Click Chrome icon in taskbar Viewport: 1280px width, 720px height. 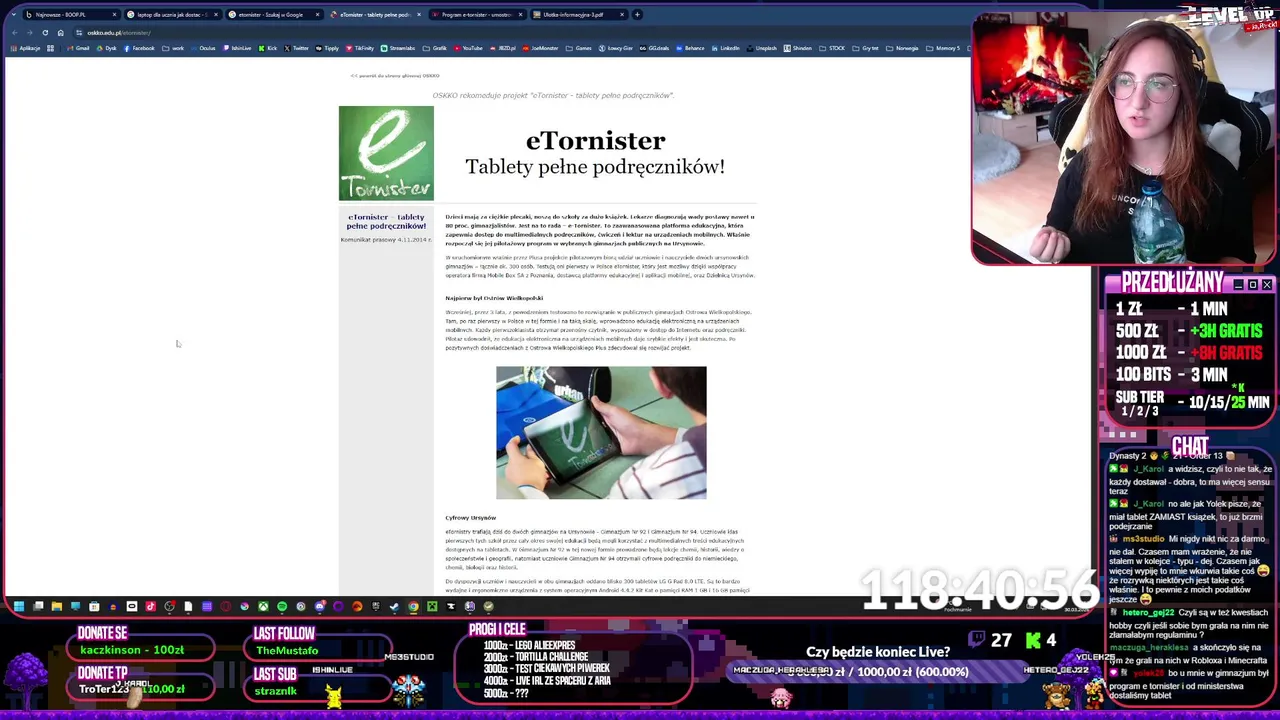413,606
